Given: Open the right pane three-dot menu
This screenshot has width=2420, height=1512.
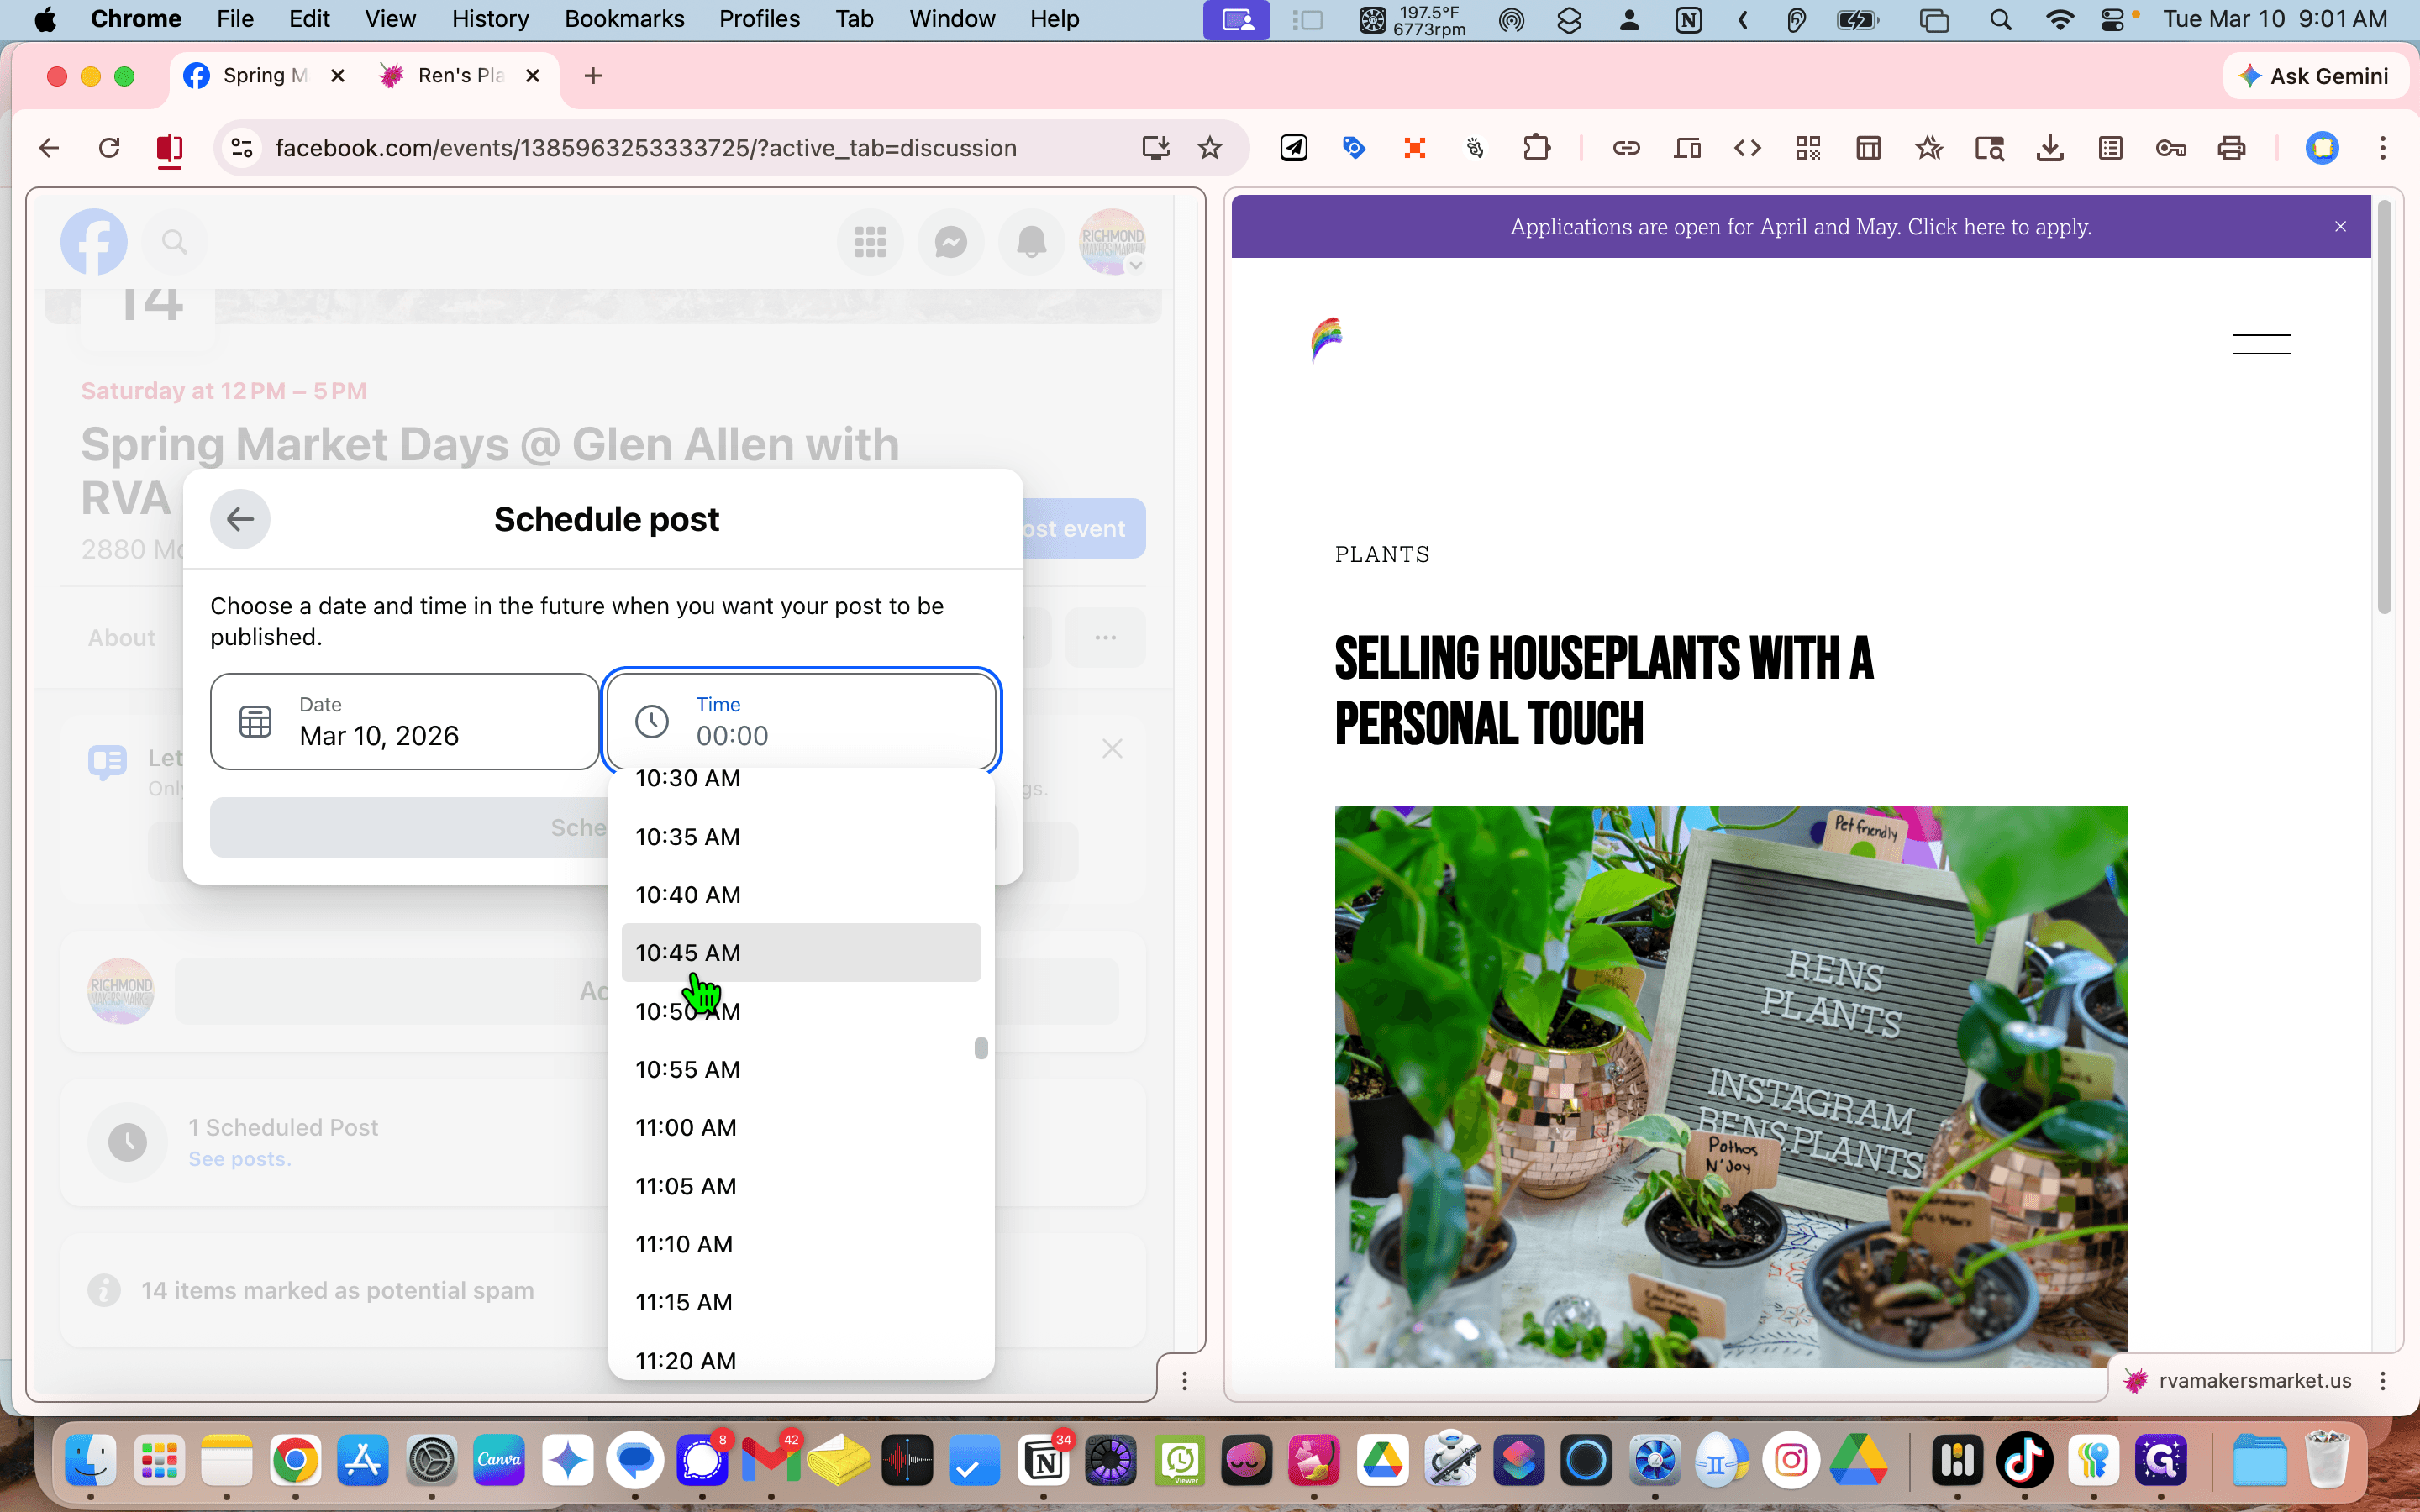Looking at the screenshot, I should click(2383, 1381).
